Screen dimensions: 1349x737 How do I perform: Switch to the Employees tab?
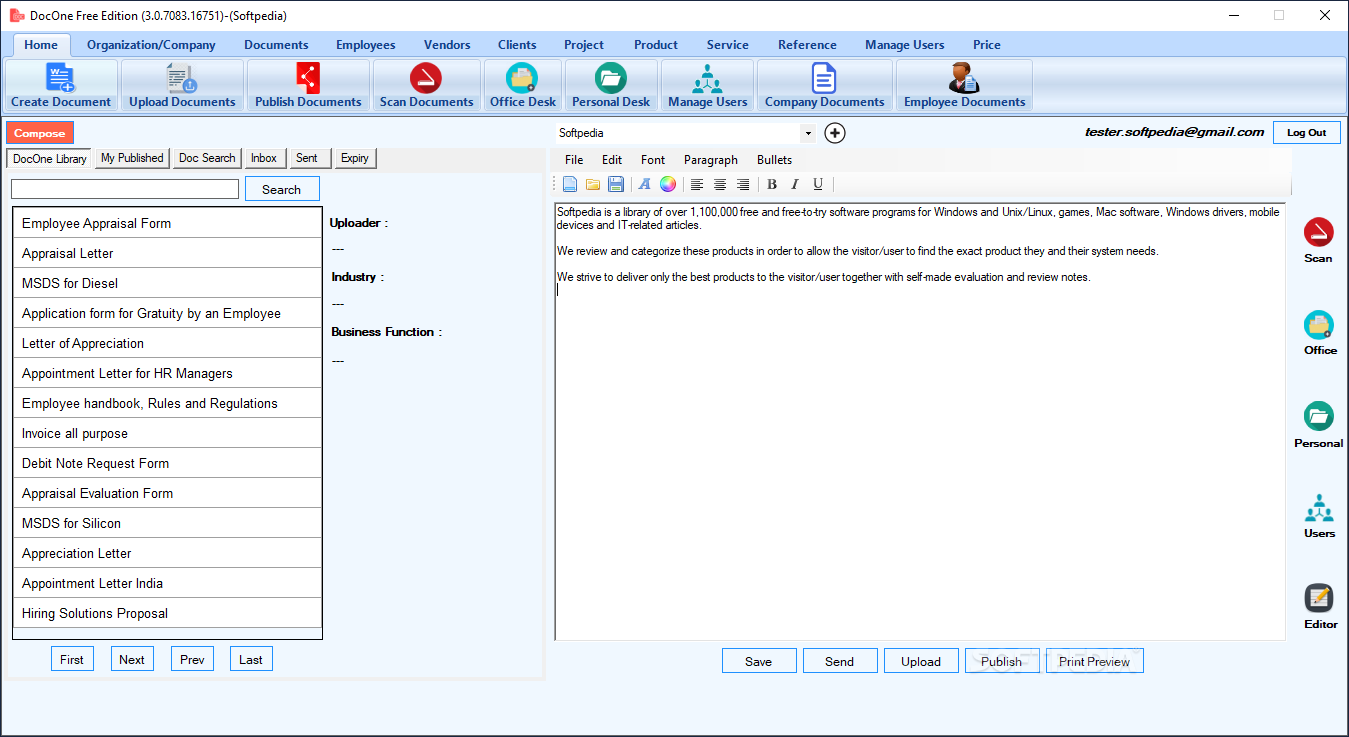tap(366, 45)
